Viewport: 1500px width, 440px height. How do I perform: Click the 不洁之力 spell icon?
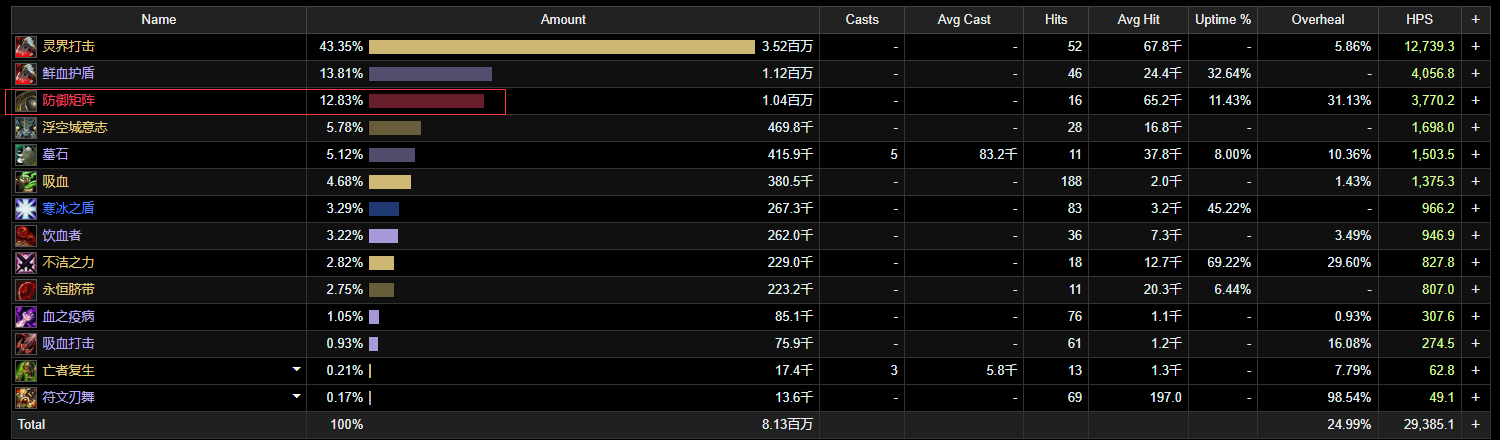tap(26, 263)
